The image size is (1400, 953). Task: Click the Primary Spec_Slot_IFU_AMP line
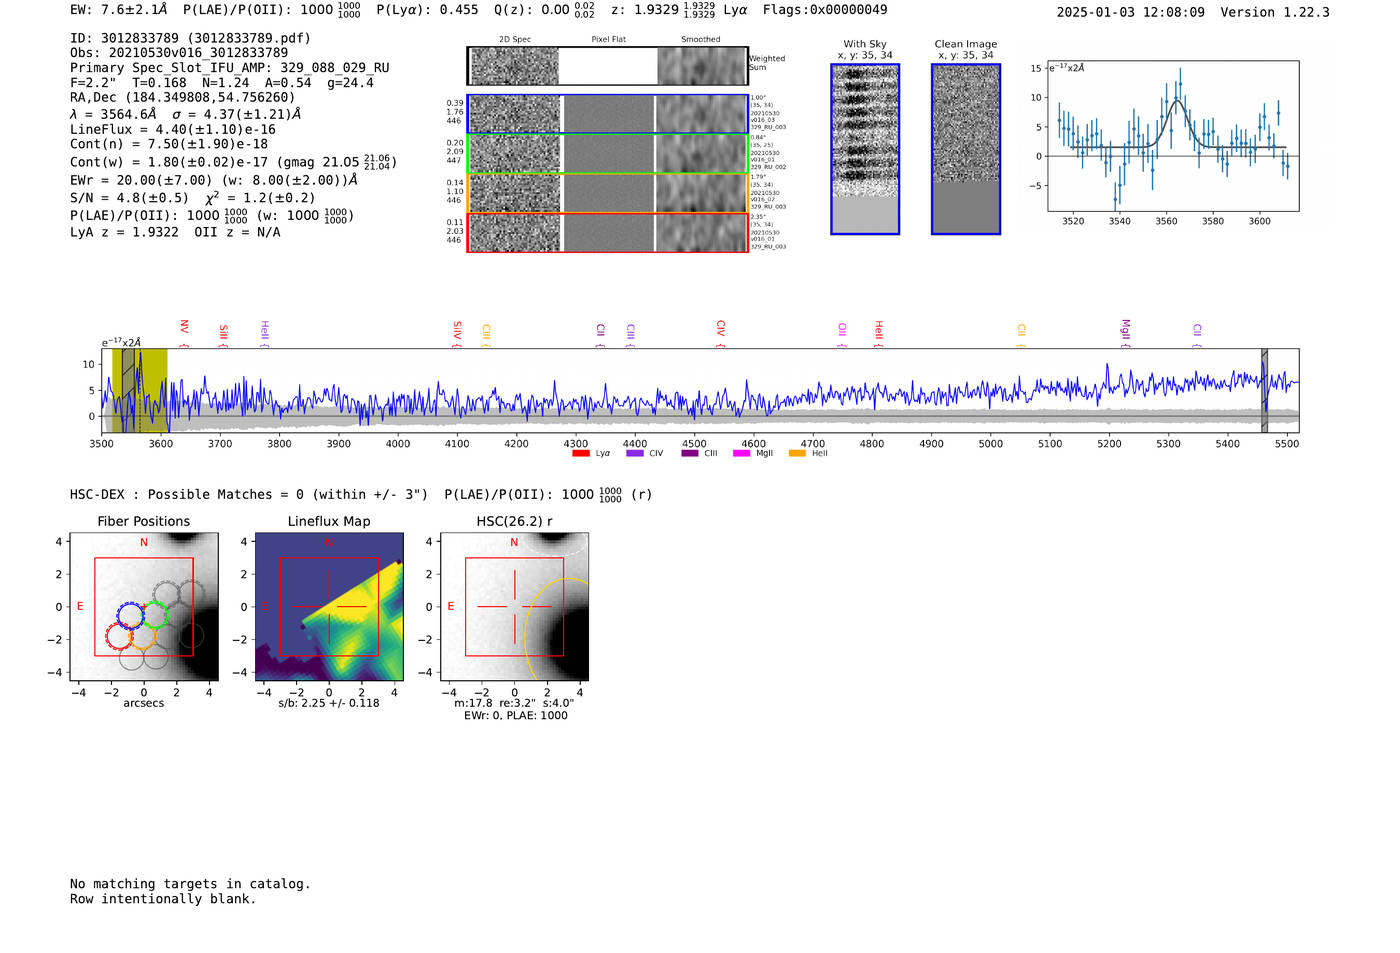pyautogui.click(x=230, y=68)
